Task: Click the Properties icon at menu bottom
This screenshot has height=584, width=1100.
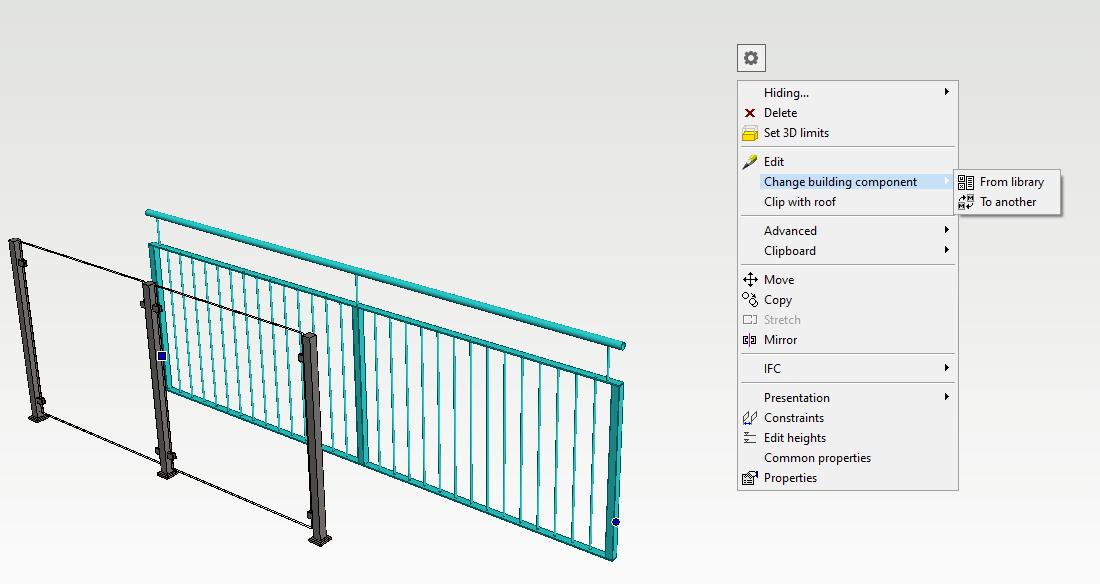Action: coord(750,478)
